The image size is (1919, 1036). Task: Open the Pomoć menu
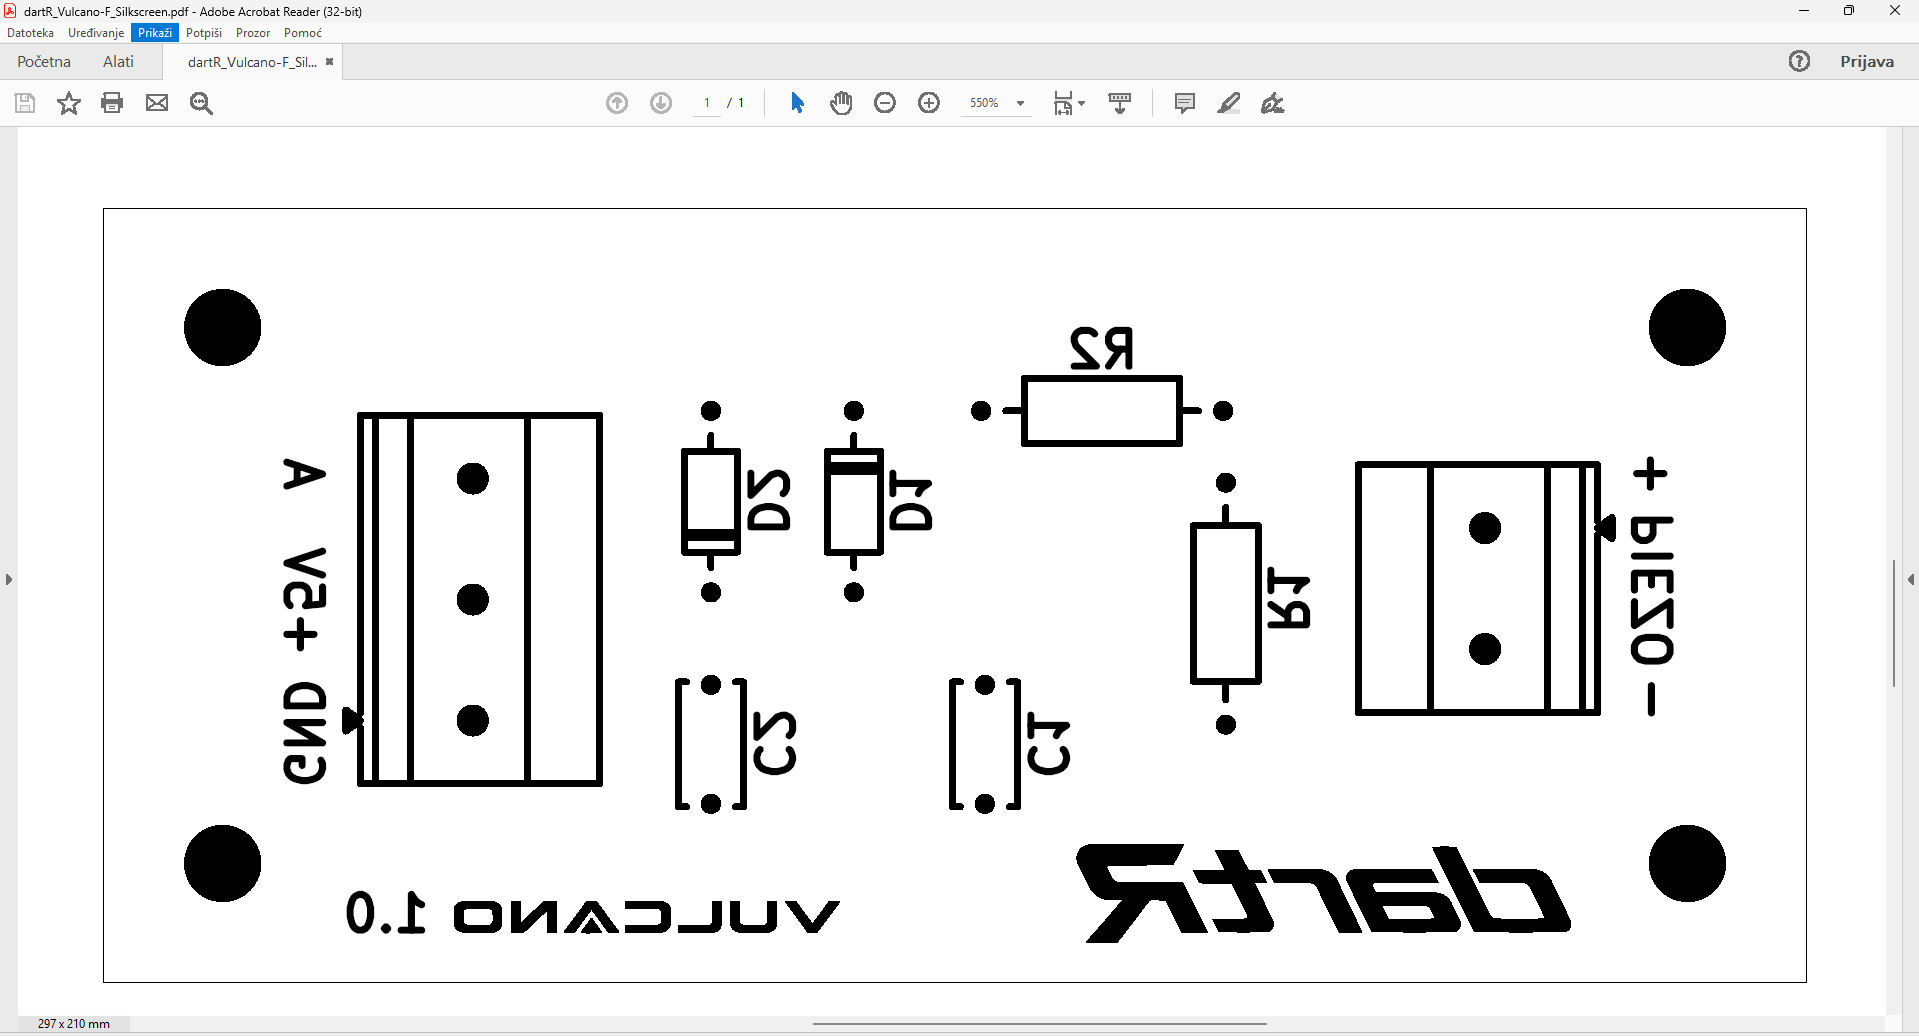coord(303,33)
